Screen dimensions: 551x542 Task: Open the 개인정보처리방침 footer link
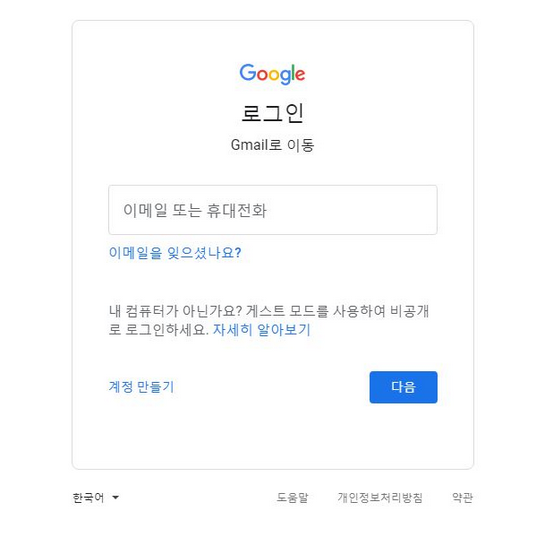[x=380, y=497]
